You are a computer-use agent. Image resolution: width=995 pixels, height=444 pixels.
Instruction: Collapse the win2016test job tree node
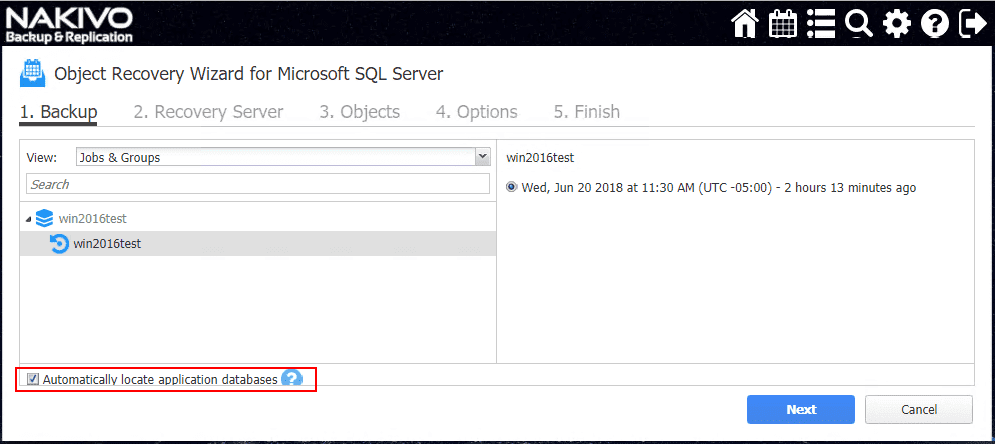(x=27, y=219)
